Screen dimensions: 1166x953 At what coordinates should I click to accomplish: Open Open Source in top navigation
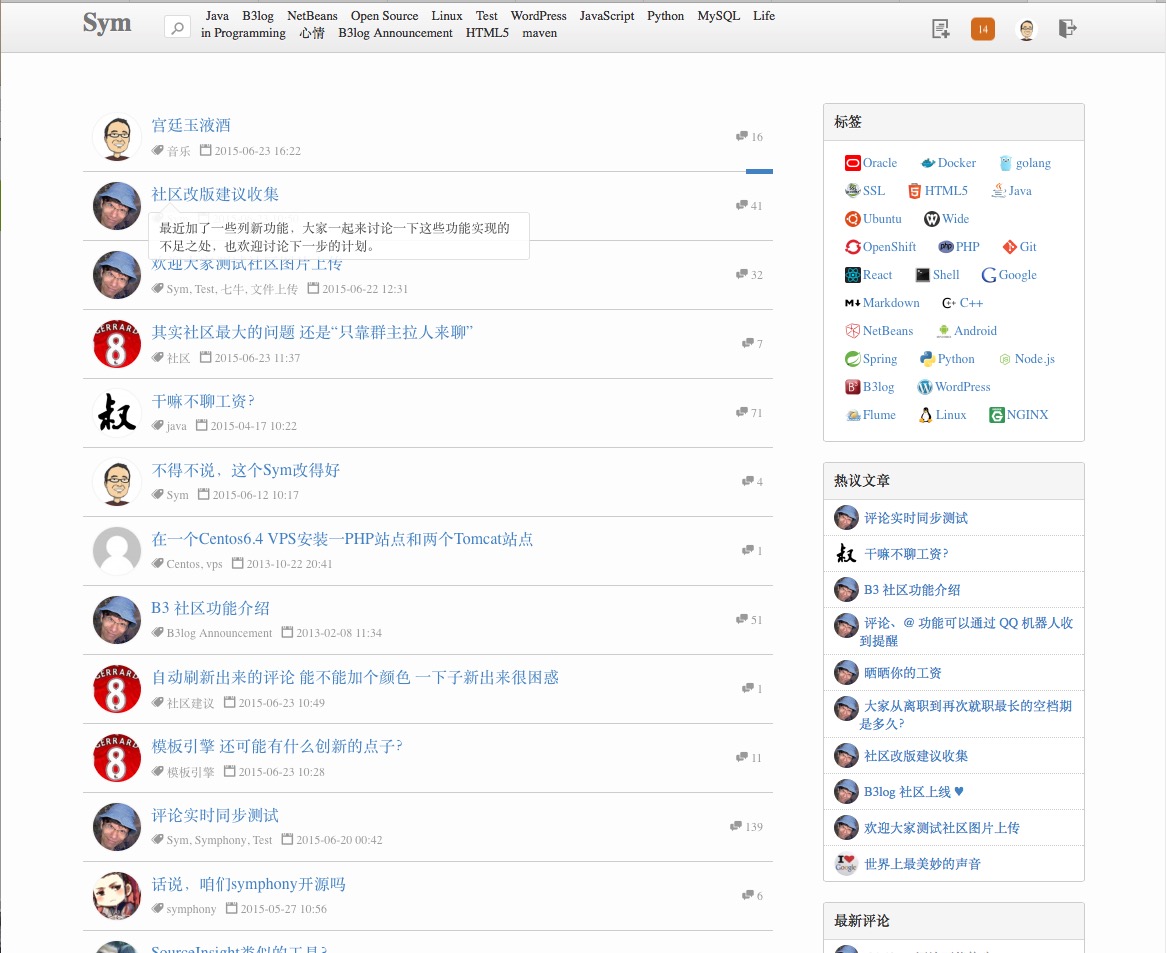click(384, 16)
